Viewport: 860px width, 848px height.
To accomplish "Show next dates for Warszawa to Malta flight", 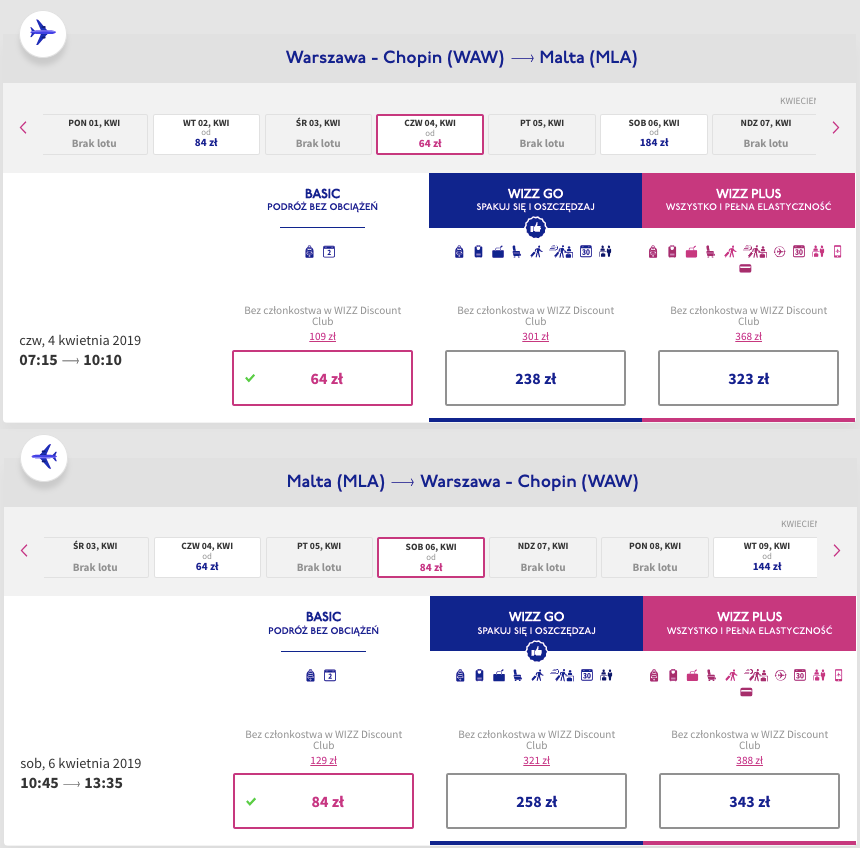I will click(835, 128).
